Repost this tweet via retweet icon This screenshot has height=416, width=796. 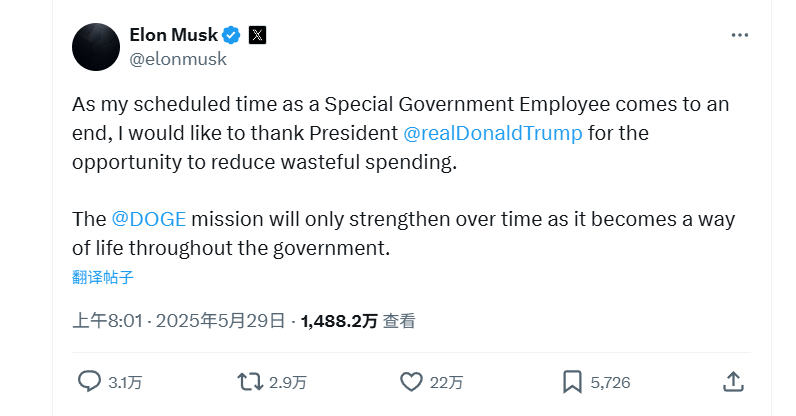tap(248, 381)
